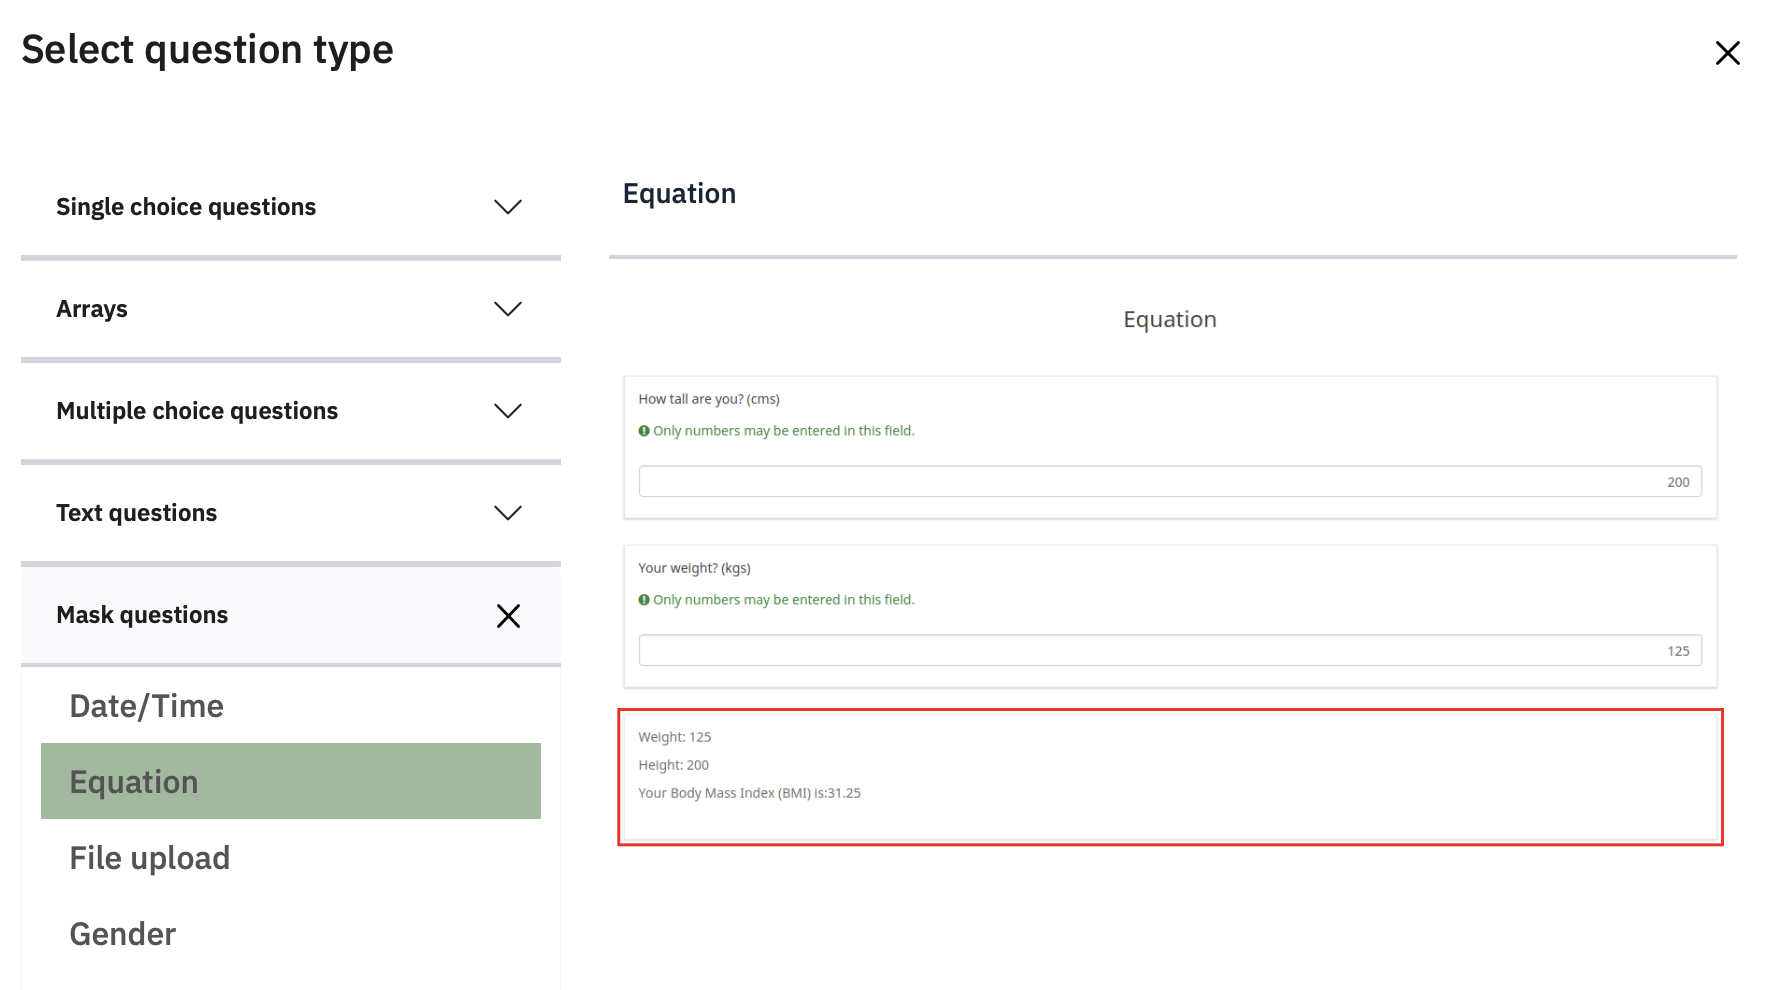This screenshot has height=990, width=1778.
Task: Click the weight input field showing 125
Action: [x=1169, y=651]
